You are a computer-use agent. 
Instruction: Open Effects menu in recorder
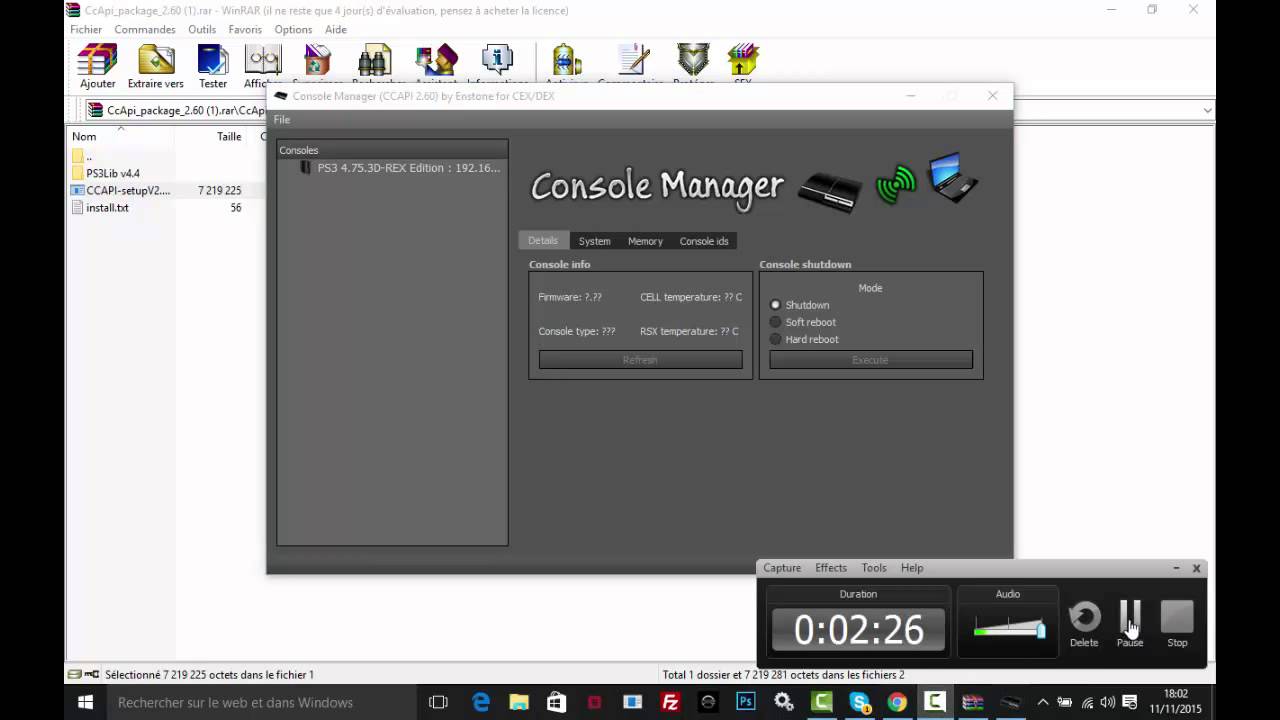pyautogui.click(x=831, y=568)
